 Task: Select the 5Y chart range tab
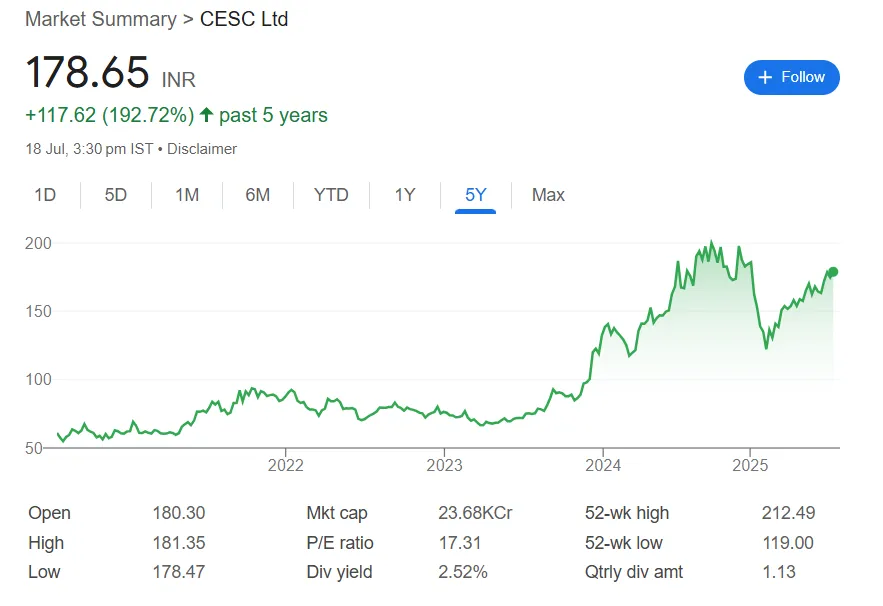click(475, 195)
